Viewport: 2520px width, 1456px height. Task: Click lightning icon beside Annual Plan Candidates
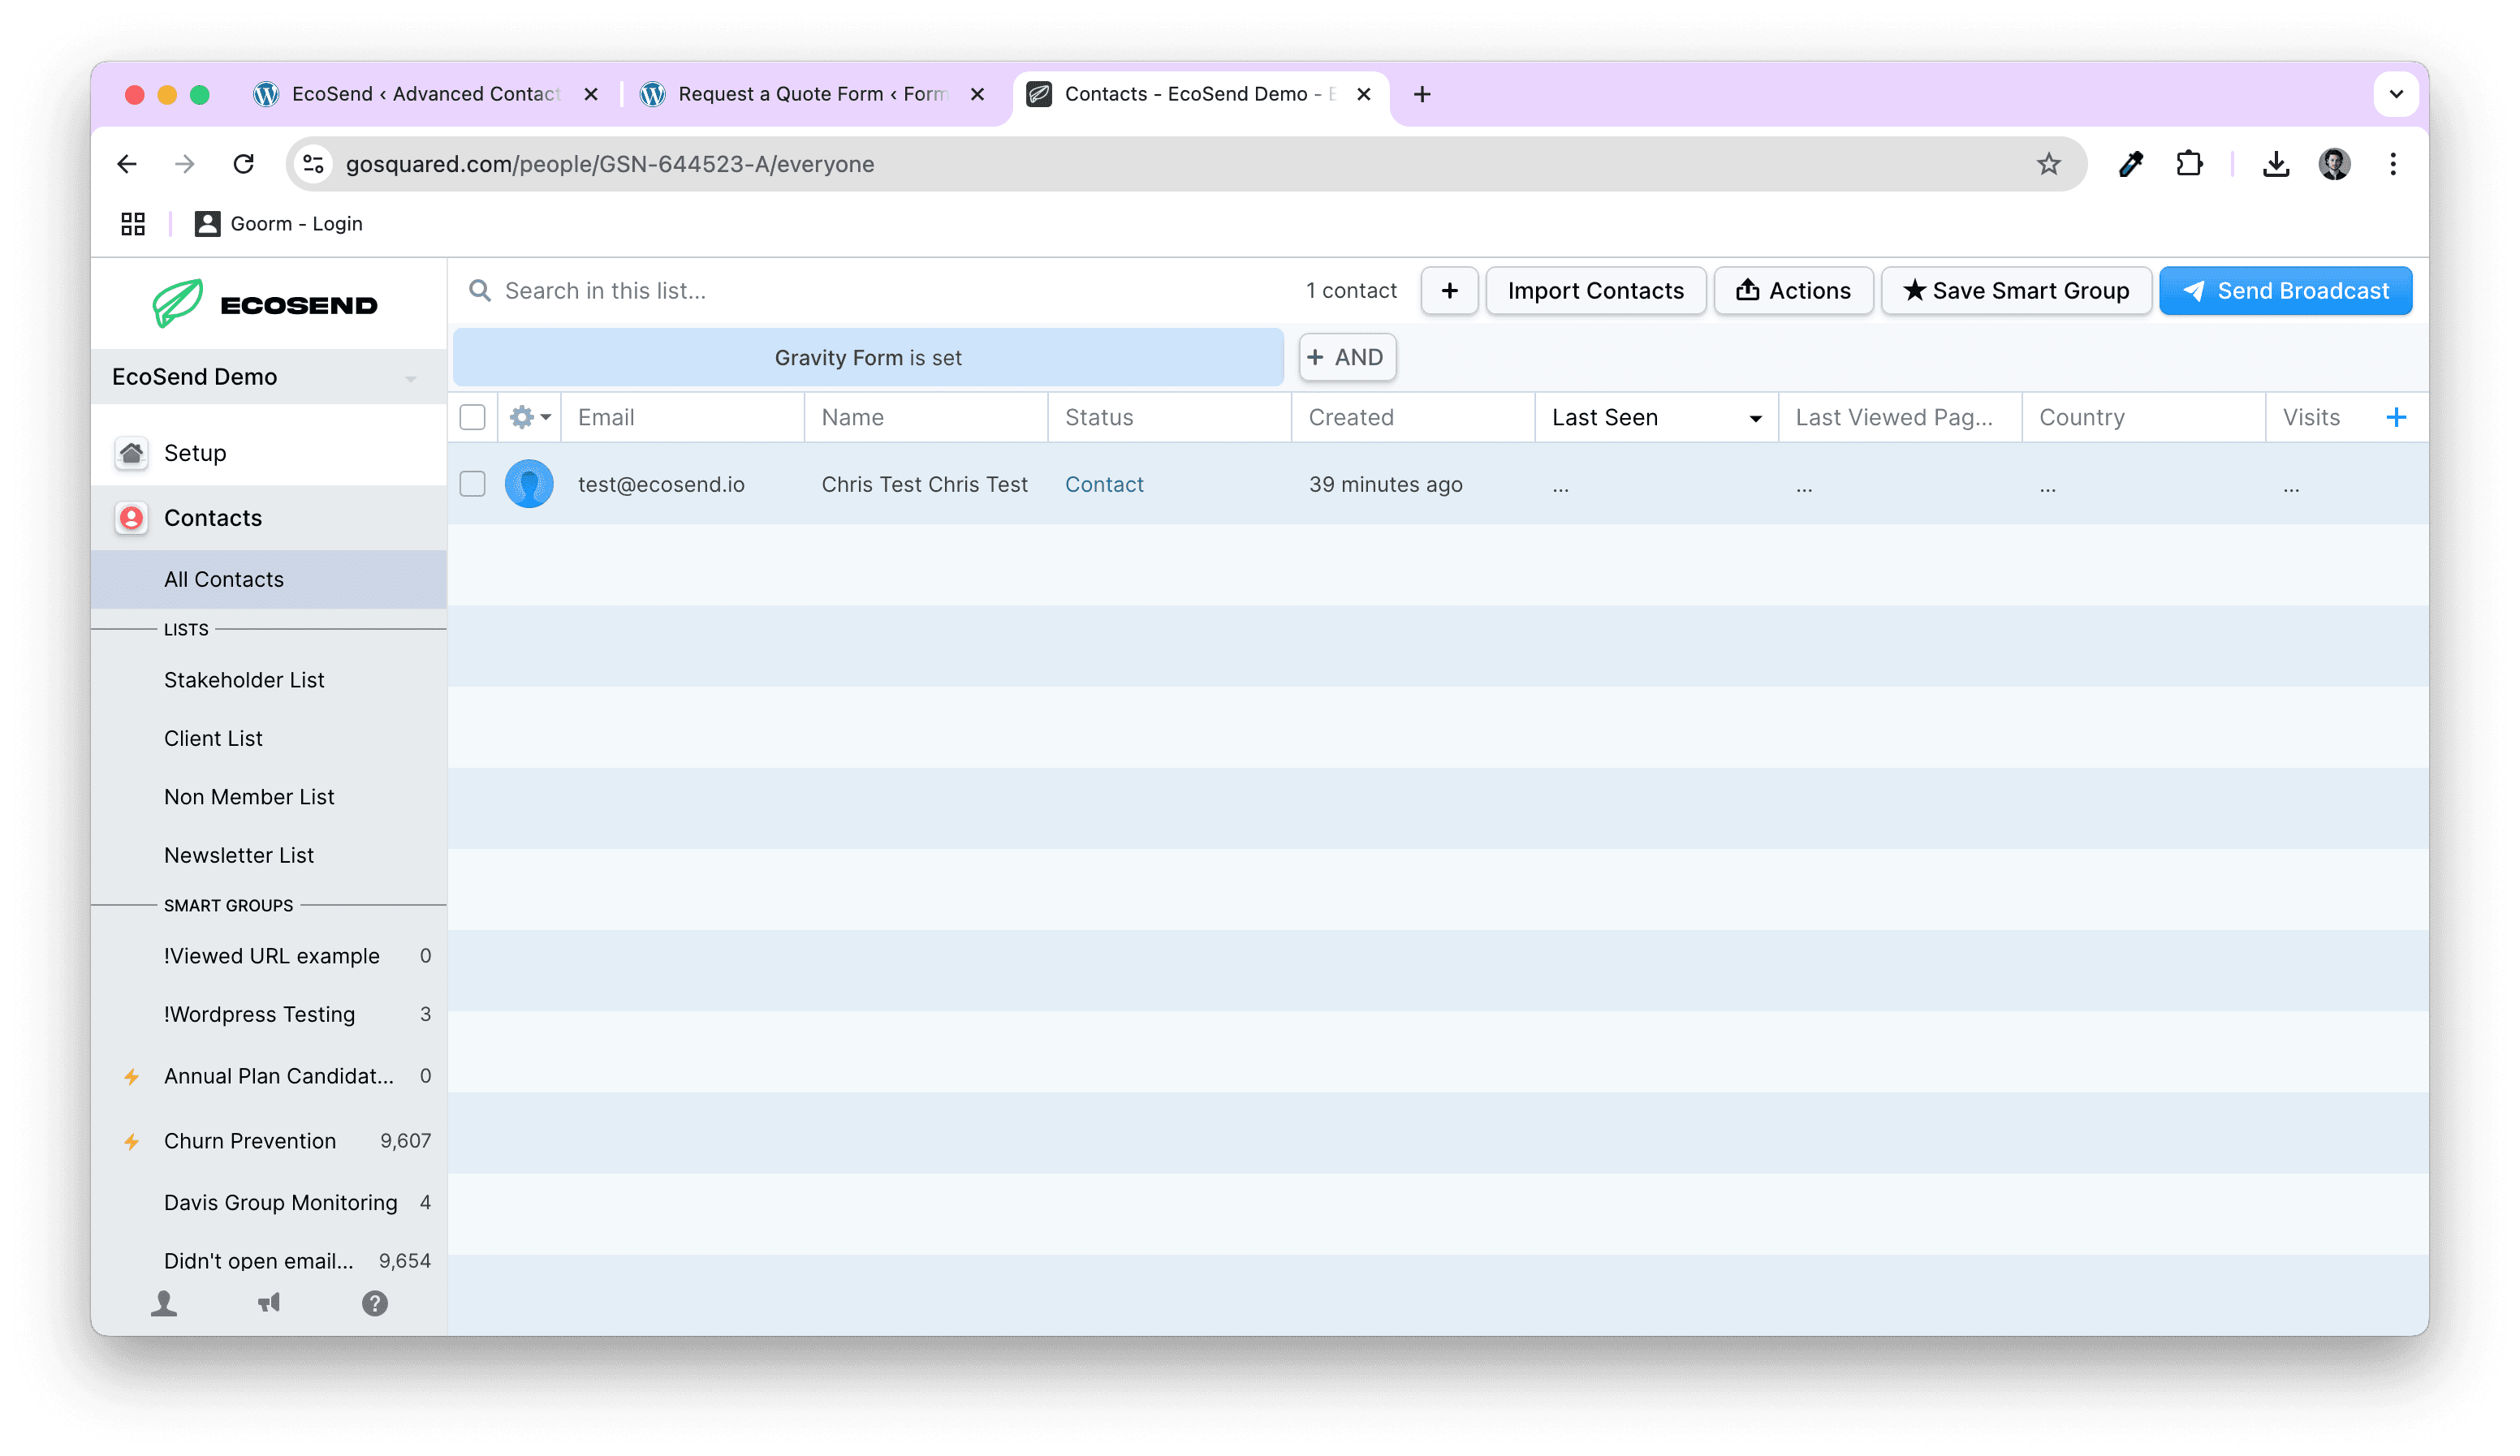tap(131, 1076)
